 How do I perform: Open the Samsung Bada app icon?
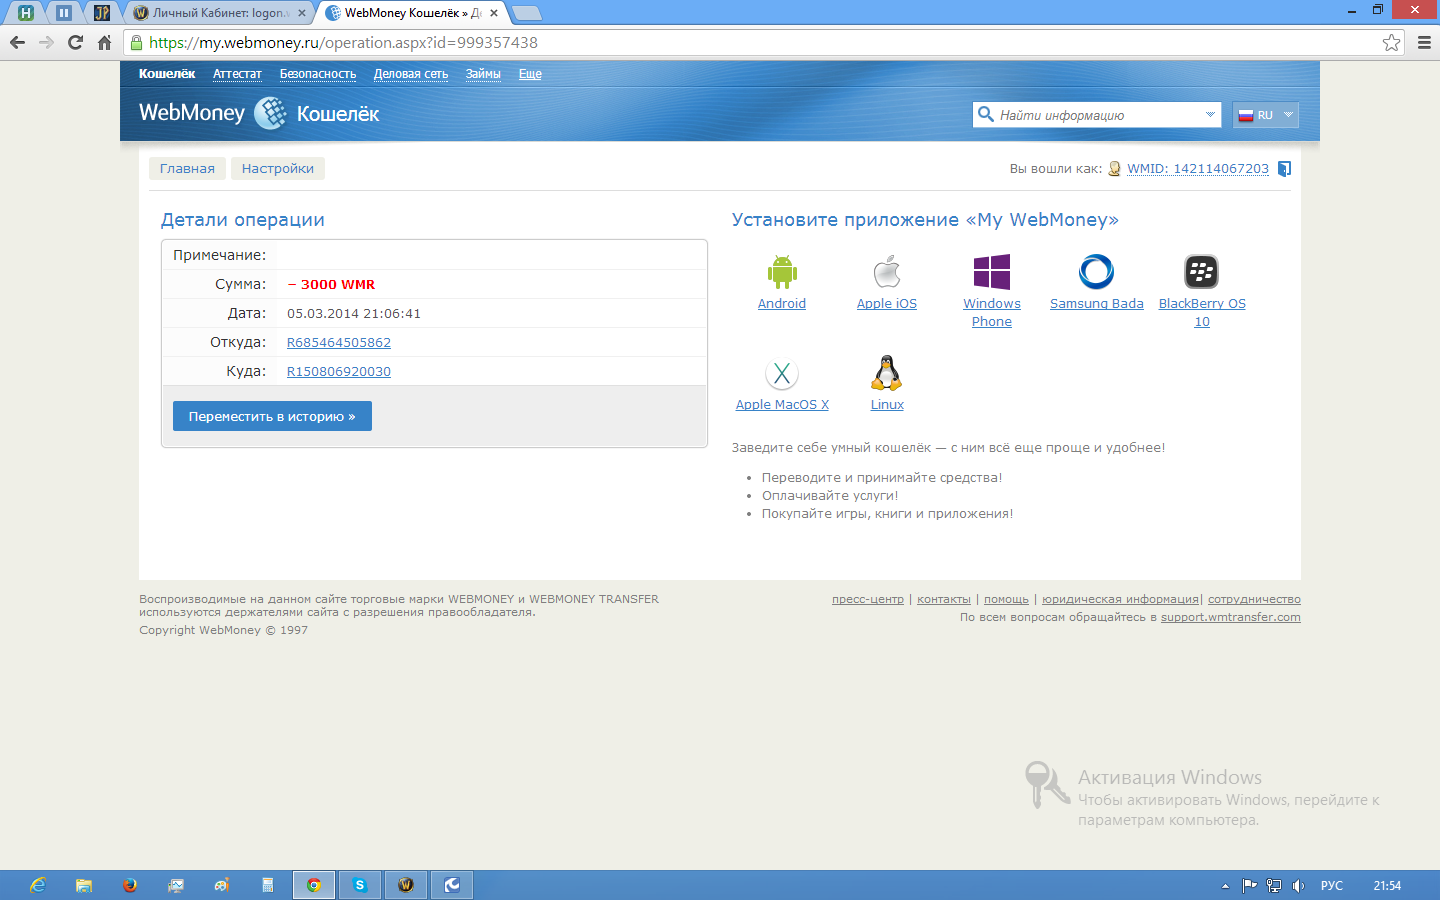tap(1096, 272)
